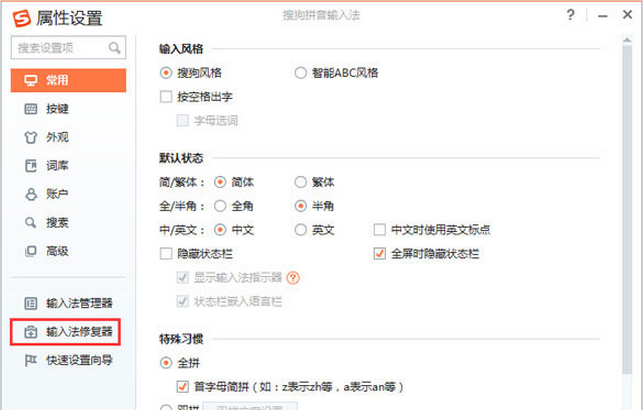The image size is (643, 410).
Task: Click the 词库 dictionary icon
Action: pos(31,166)
